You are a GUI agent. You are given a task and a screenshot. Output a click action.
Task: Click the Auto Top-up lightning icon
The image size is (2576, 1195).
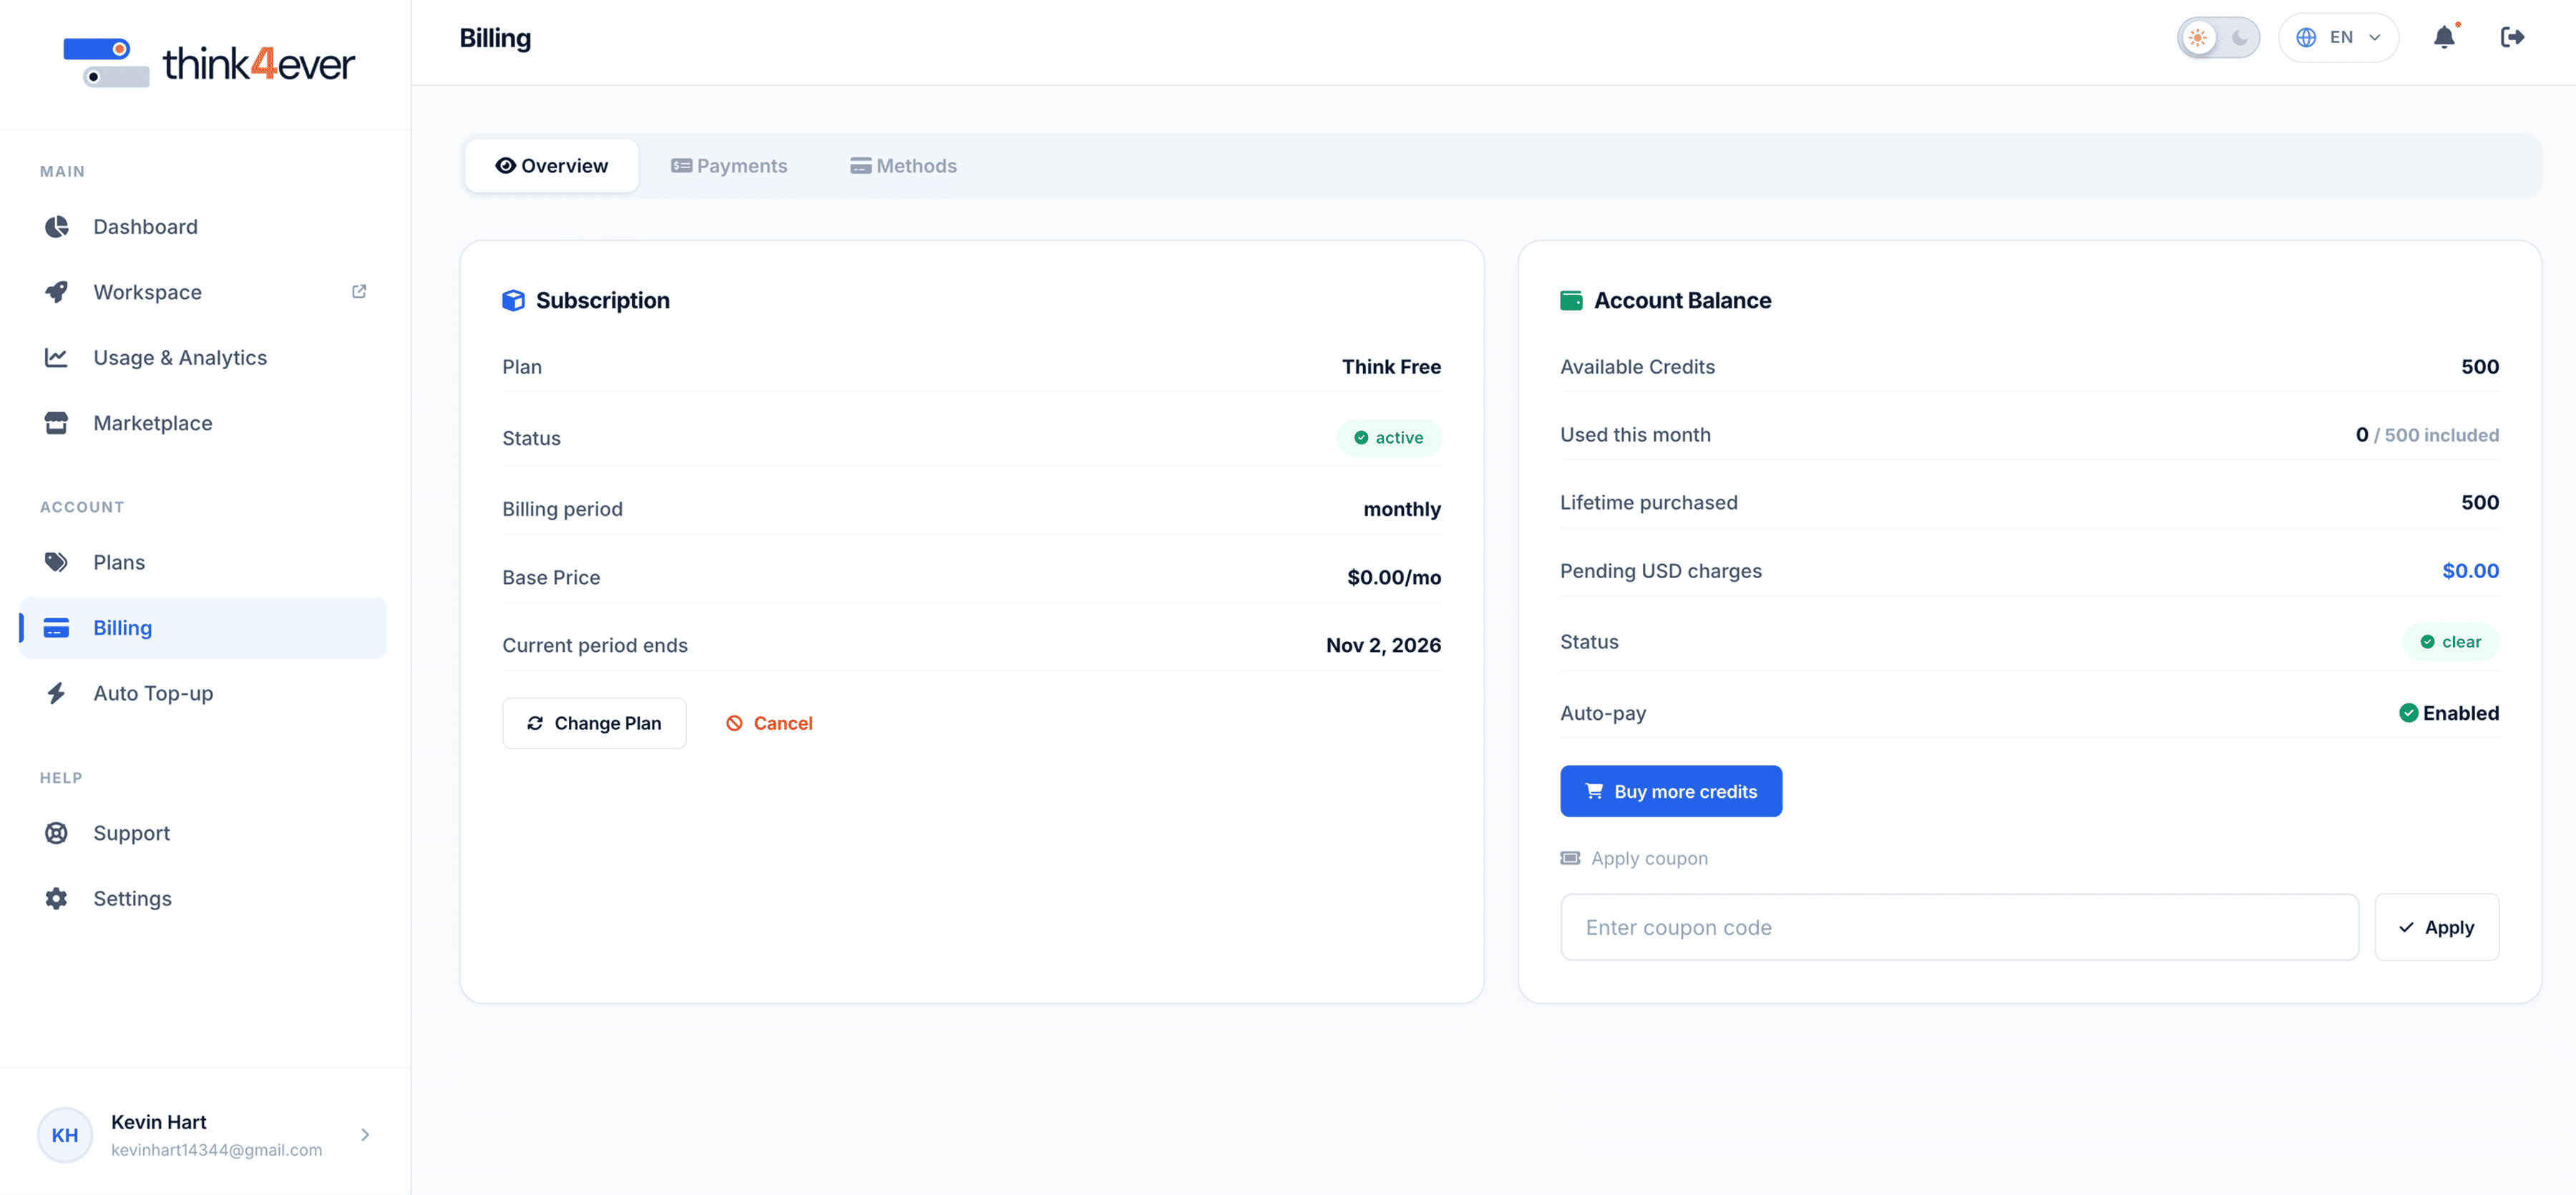(x=56, y=693)
